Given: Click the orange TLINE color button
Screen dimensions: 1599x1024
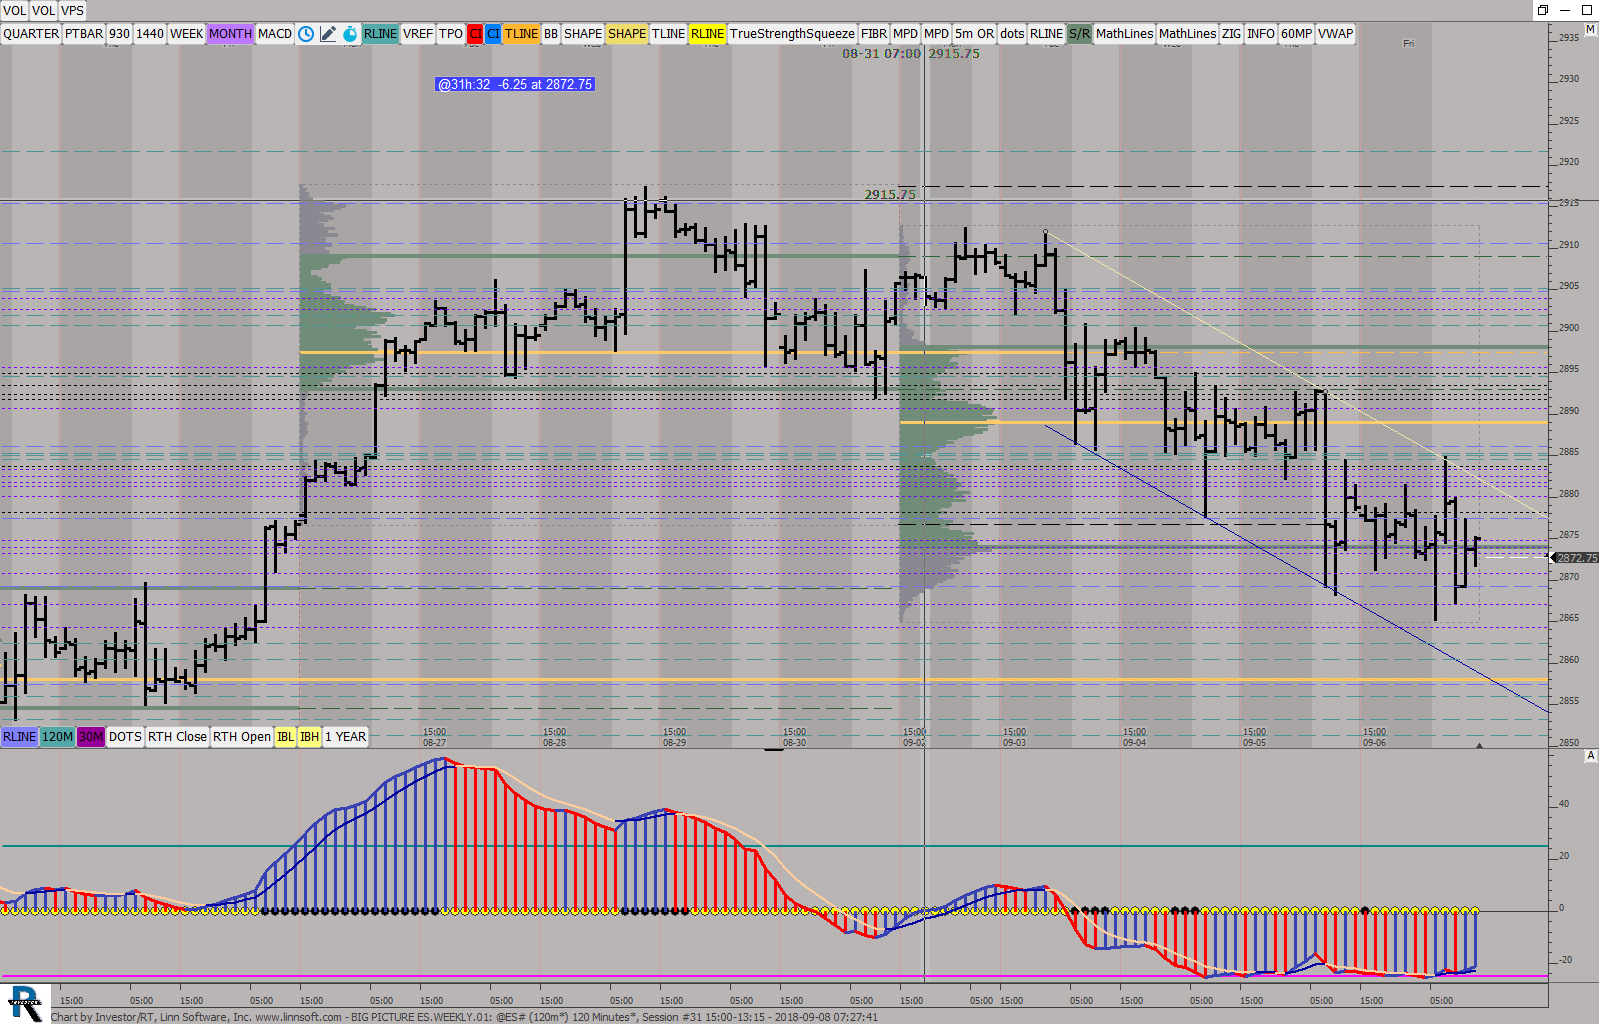Looking at the screenshot, I should (521, 34).
